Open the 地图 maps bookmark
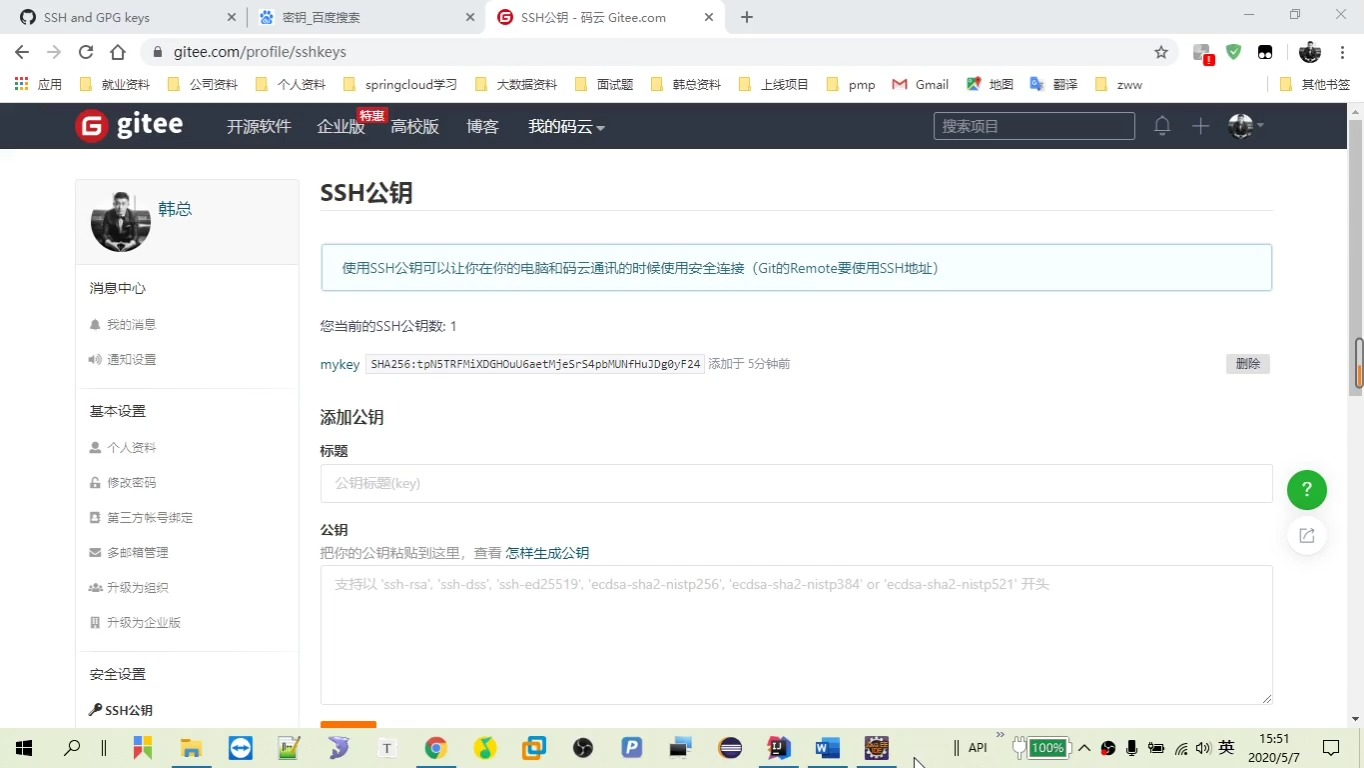This screenshot has height=768, width=1364. point(990,85)
